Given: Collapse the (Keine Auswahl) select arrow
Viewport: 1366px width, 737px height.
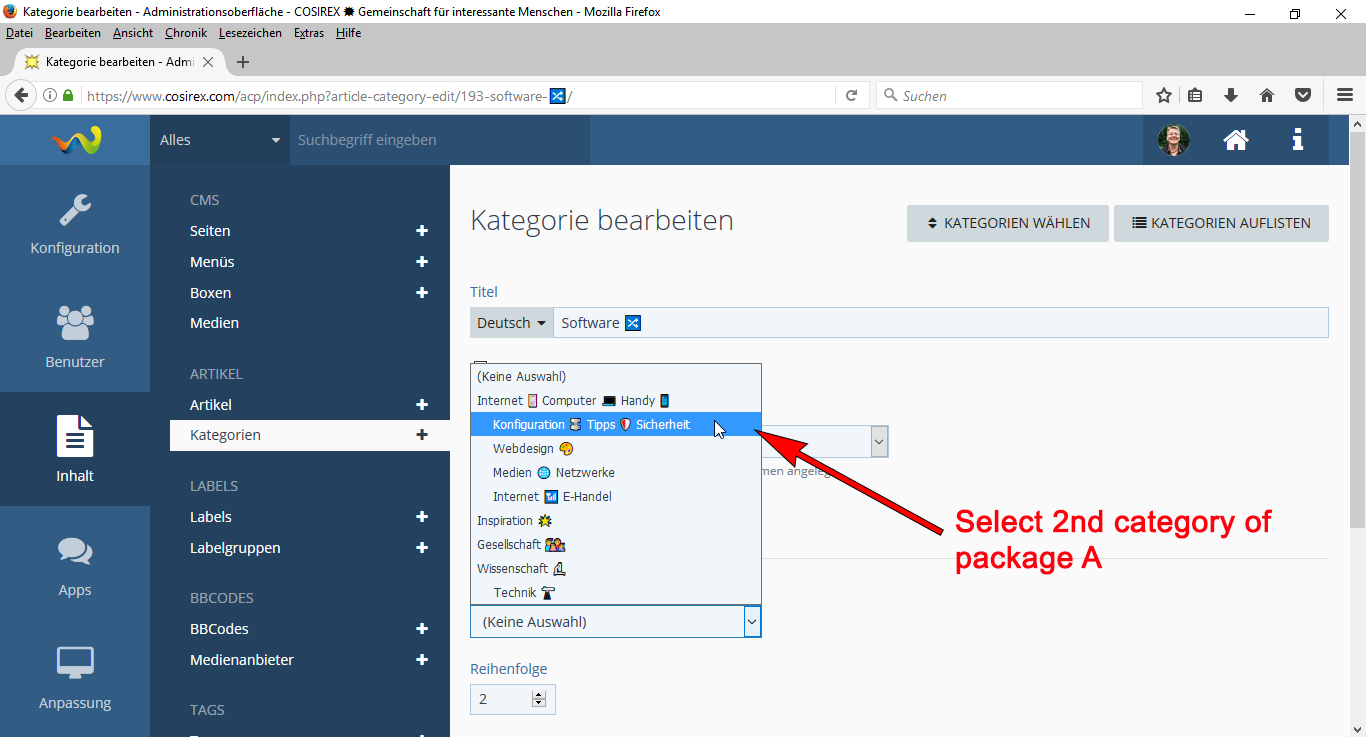Looking at the screenshot, I should point(752,622).
